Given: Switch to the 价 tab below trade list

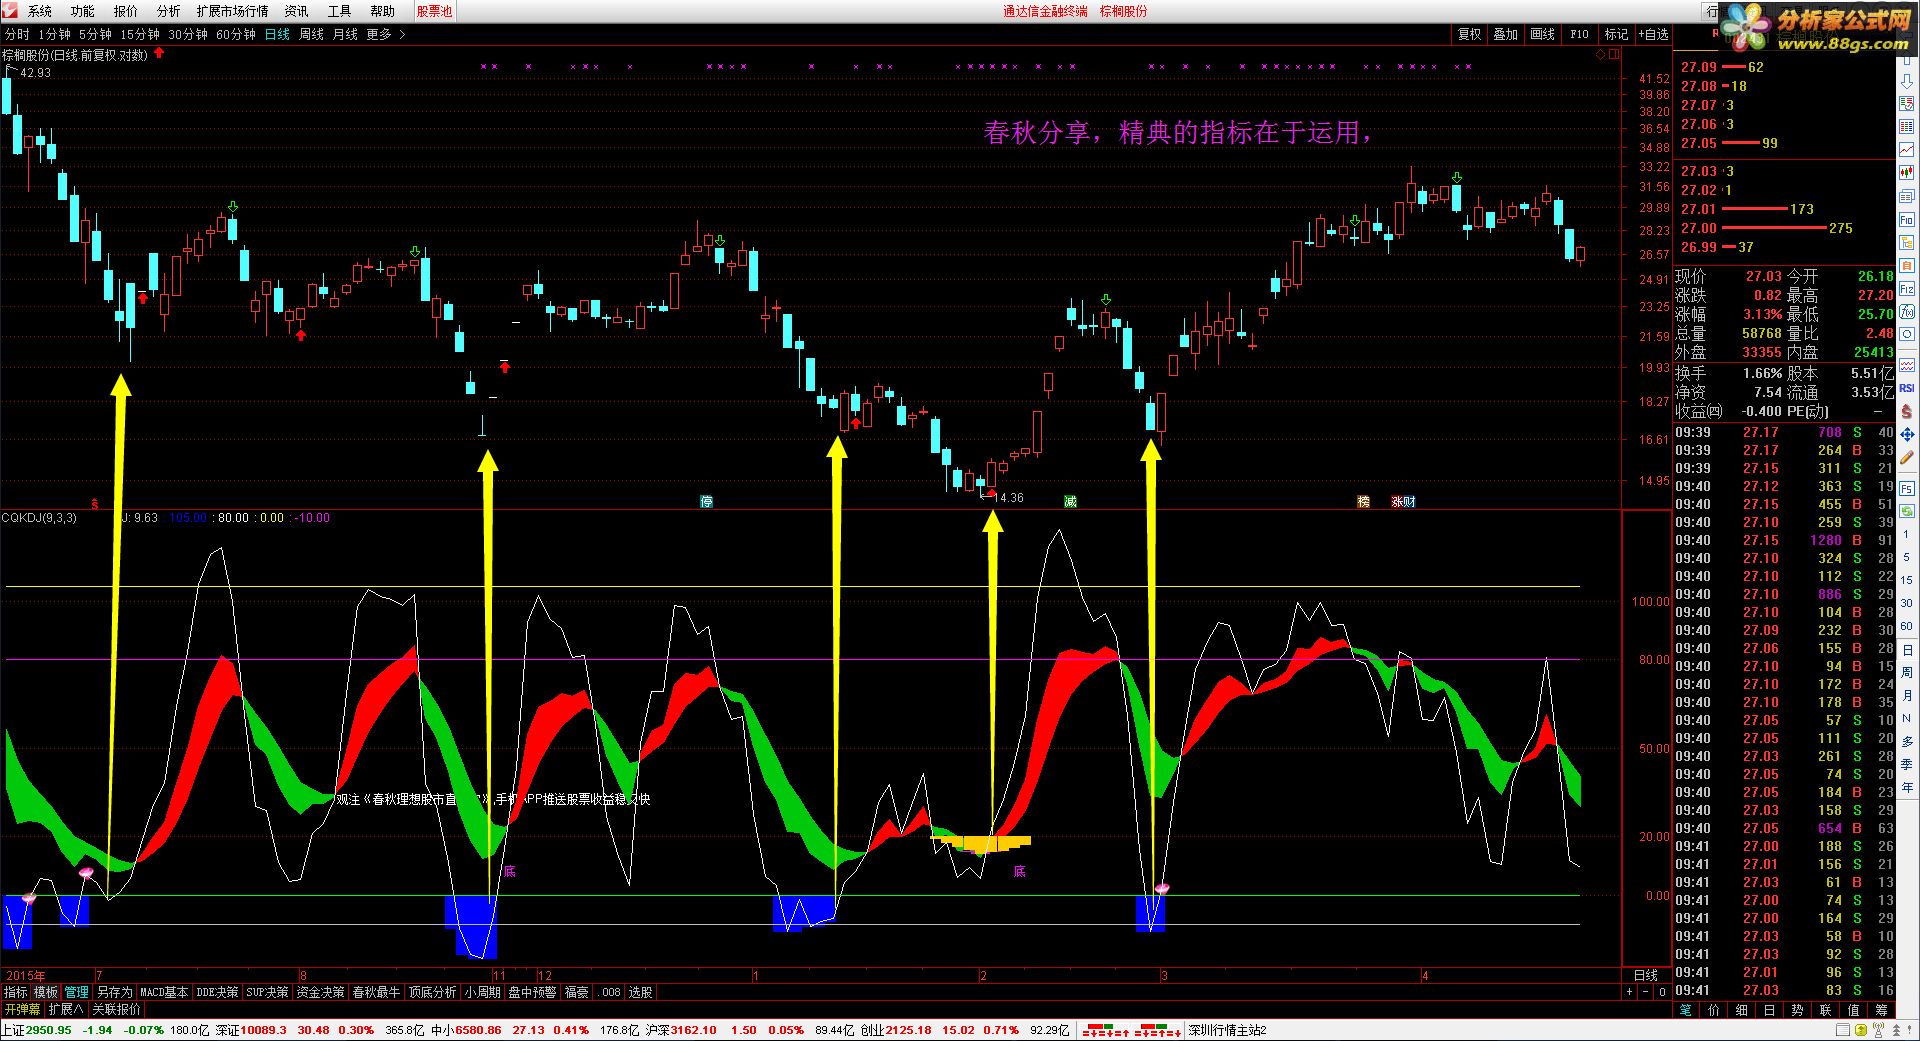Looking at the screenshot, I should tap(1713, 1010).
